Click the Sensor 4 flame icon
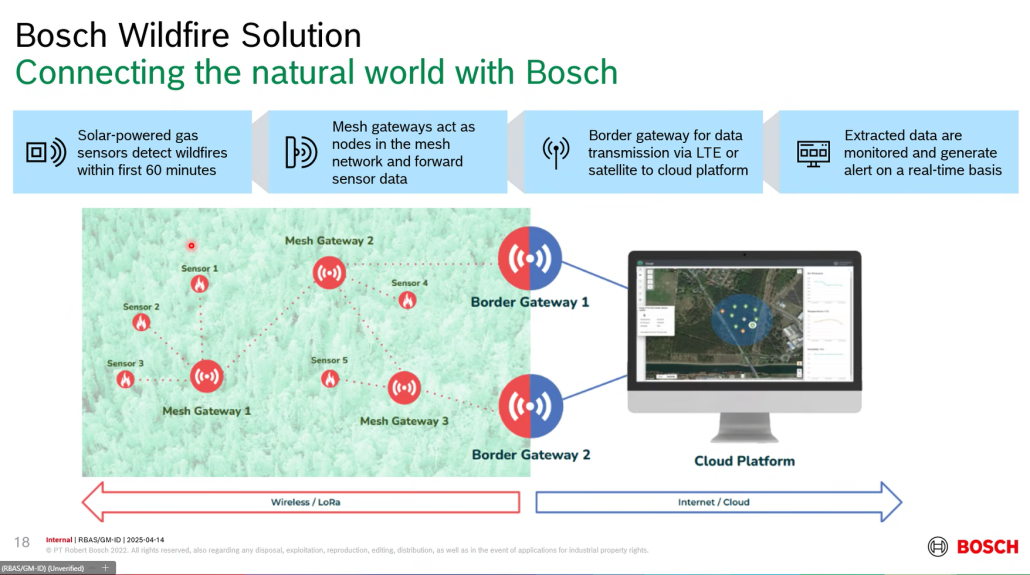This screenshot has width=1030, height=575. [407, 300]
